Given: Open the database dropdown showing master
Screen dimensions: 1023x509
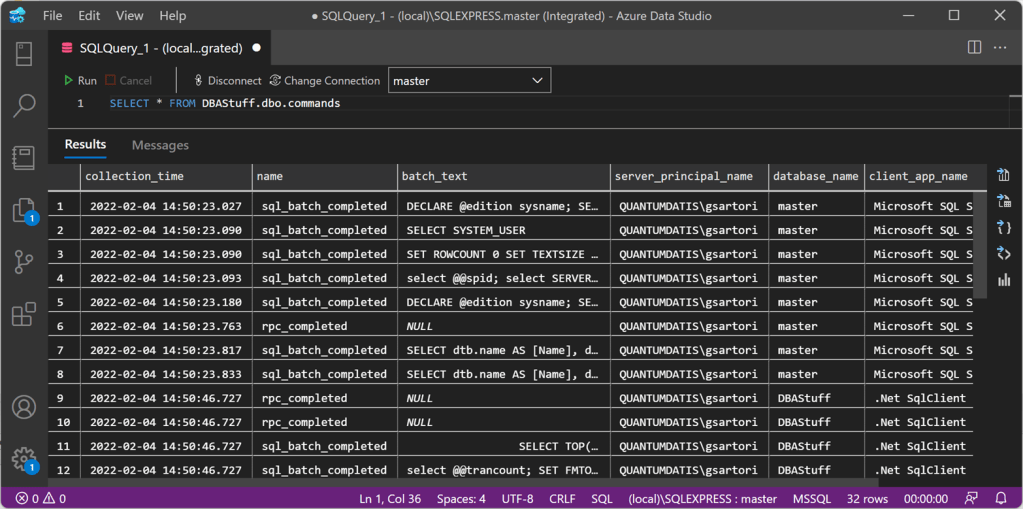Looking at the screenshot, I should coord(469,81).
